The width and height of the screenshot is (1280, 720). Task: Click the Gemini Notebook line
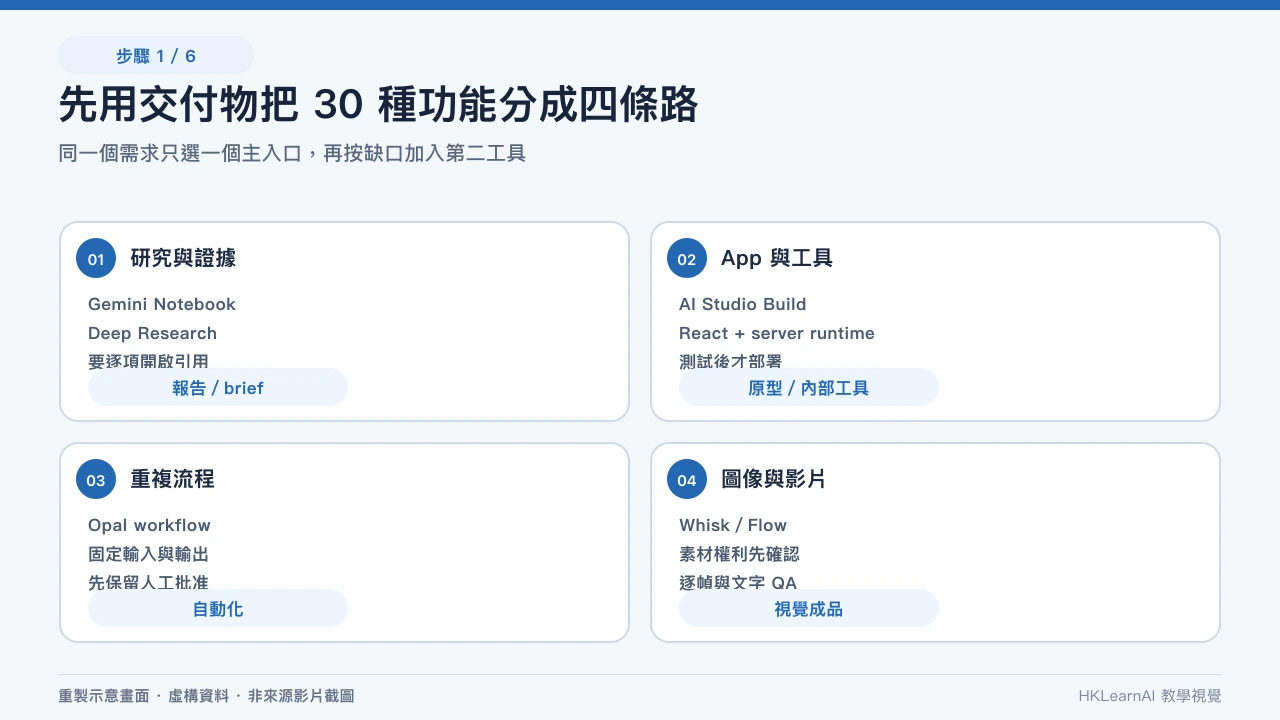[x=162, y=304]
